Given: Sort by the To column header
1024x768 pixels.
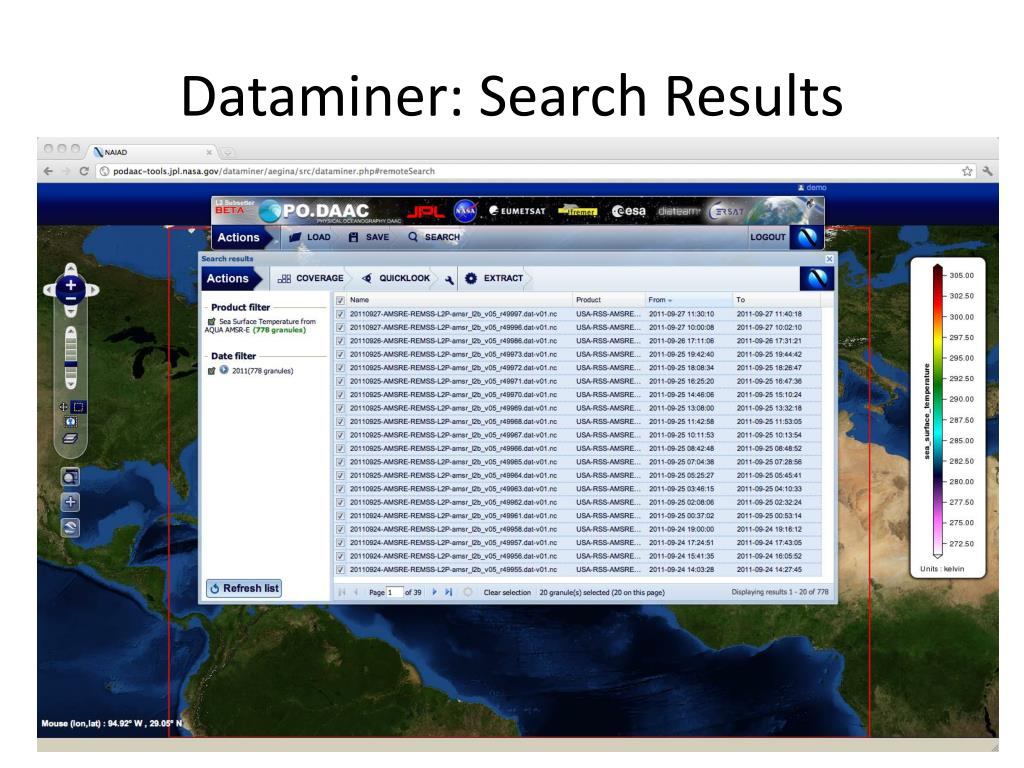Looking at the screenshot, I should click(x=777, y=300).
